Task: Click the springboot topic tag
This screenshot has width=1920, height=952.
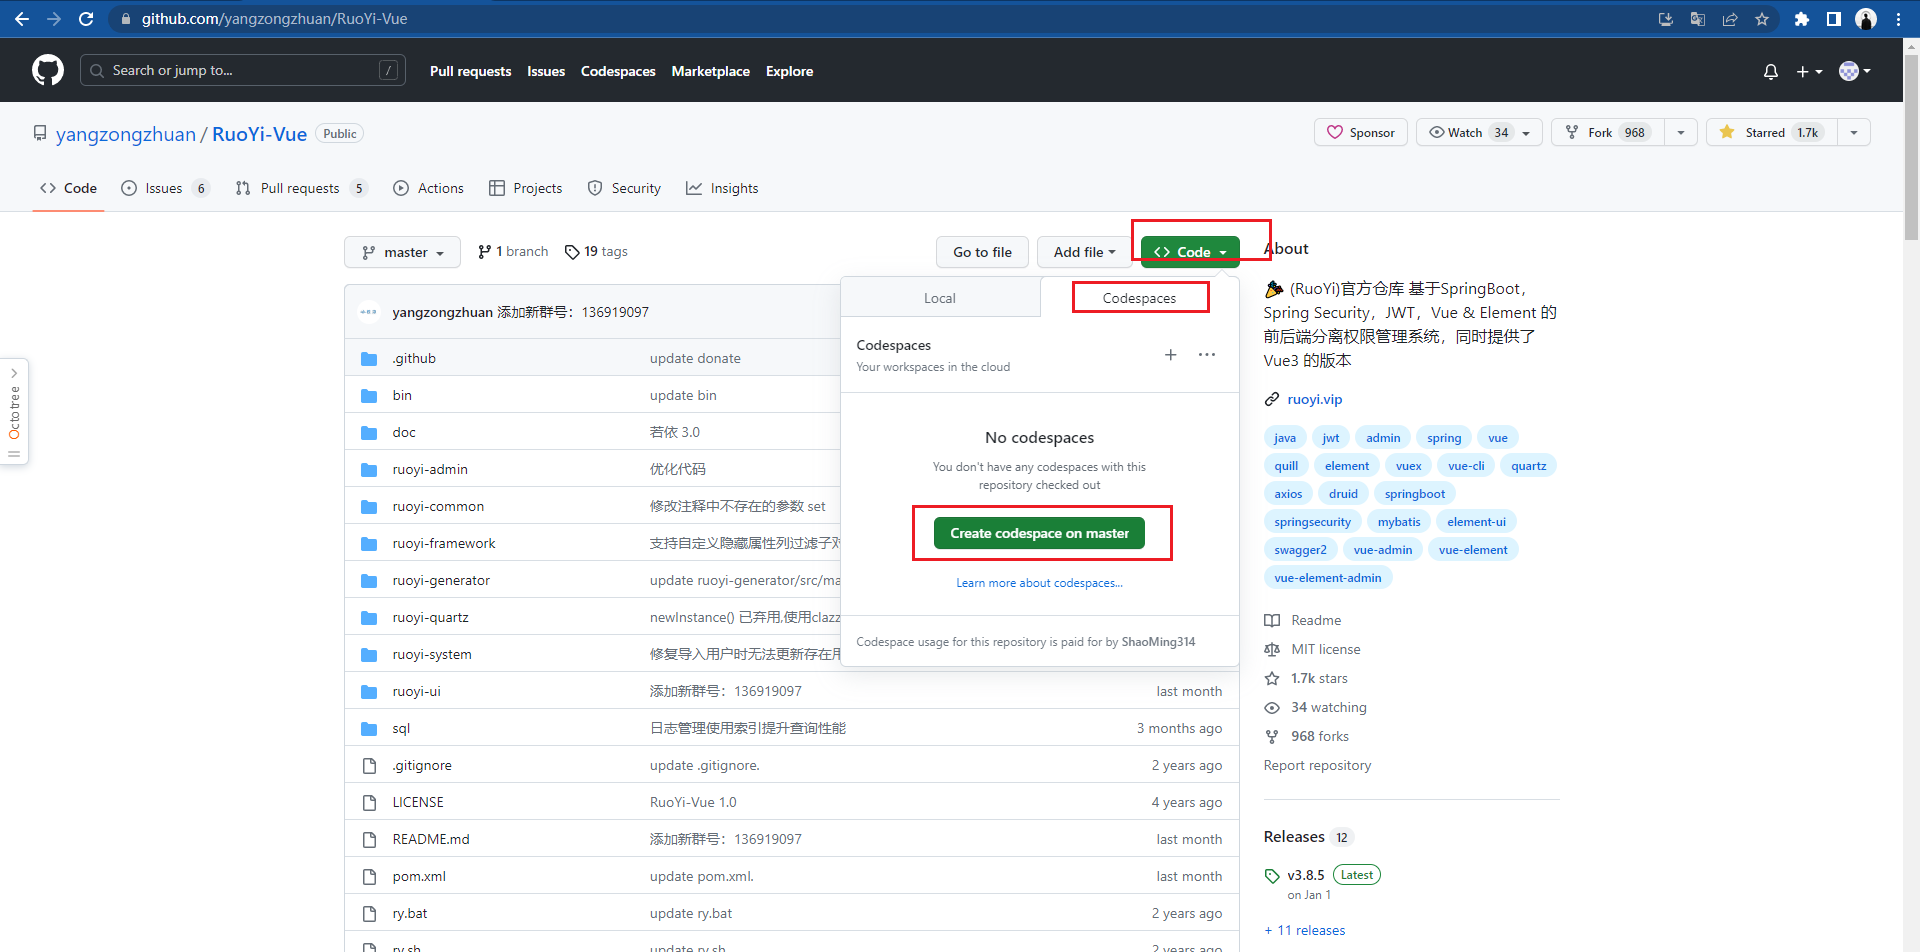Action: point(1414,494)
